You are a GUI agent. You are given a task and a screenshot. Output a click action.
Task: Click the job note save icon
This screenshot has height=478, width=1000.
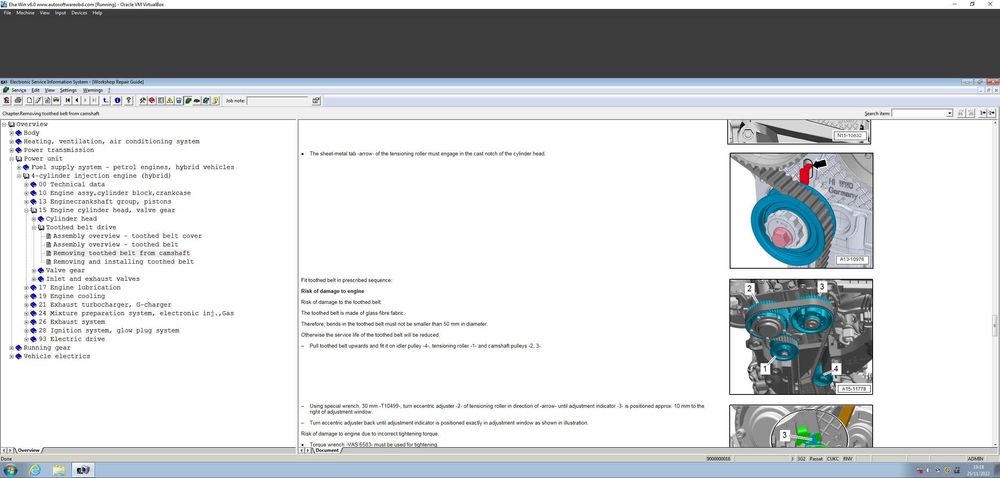(316, 100)
